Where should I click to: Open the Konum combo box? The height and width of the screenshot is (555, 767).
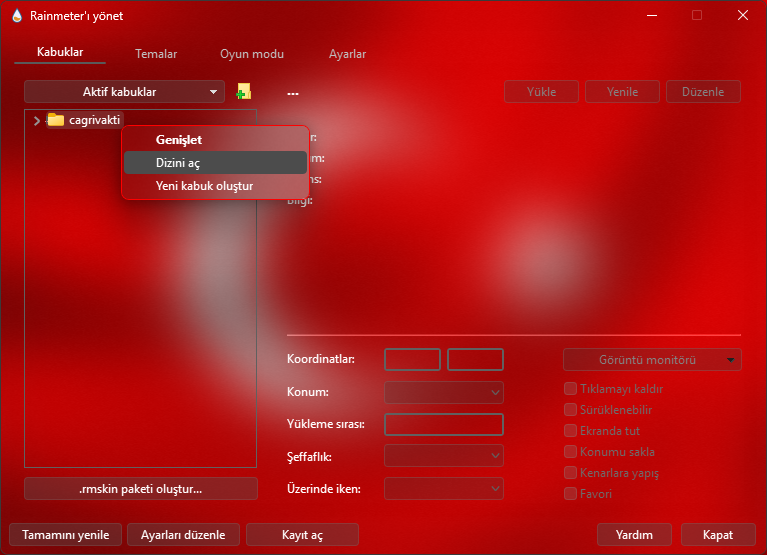click(x=444, y=392)
